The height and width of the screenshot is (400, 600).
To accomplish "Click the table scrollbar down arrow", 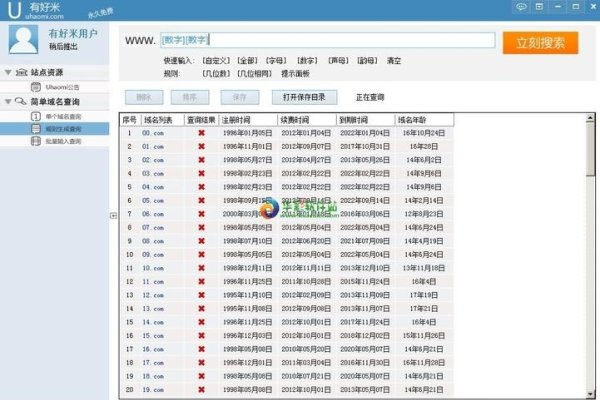I will (x=590, y=394).
